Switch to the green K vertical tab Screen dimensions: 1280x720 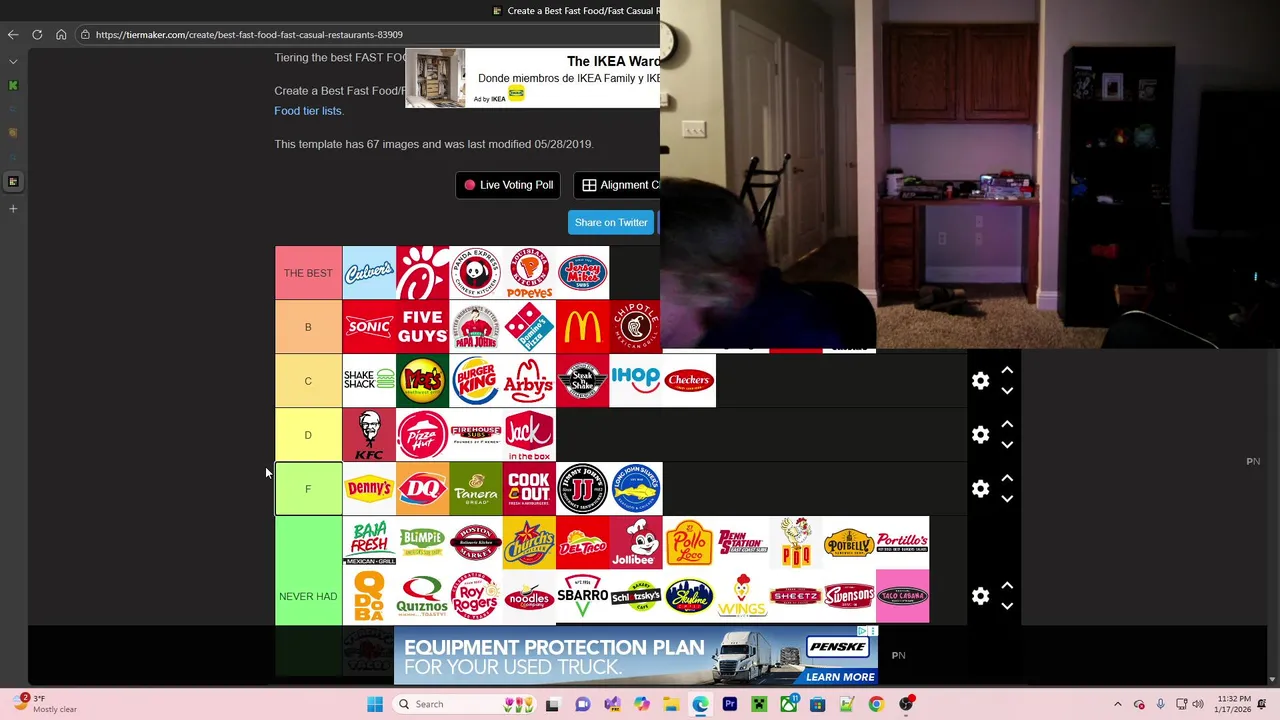[13, 85]
